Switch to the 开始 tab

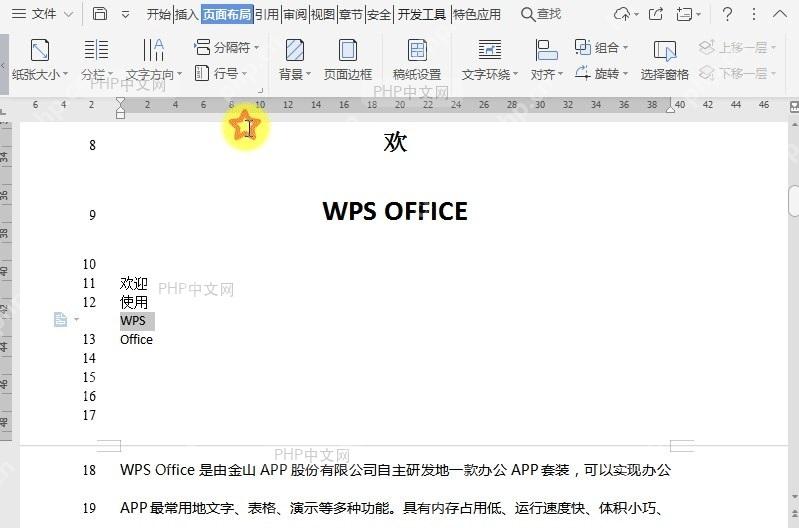158,14
